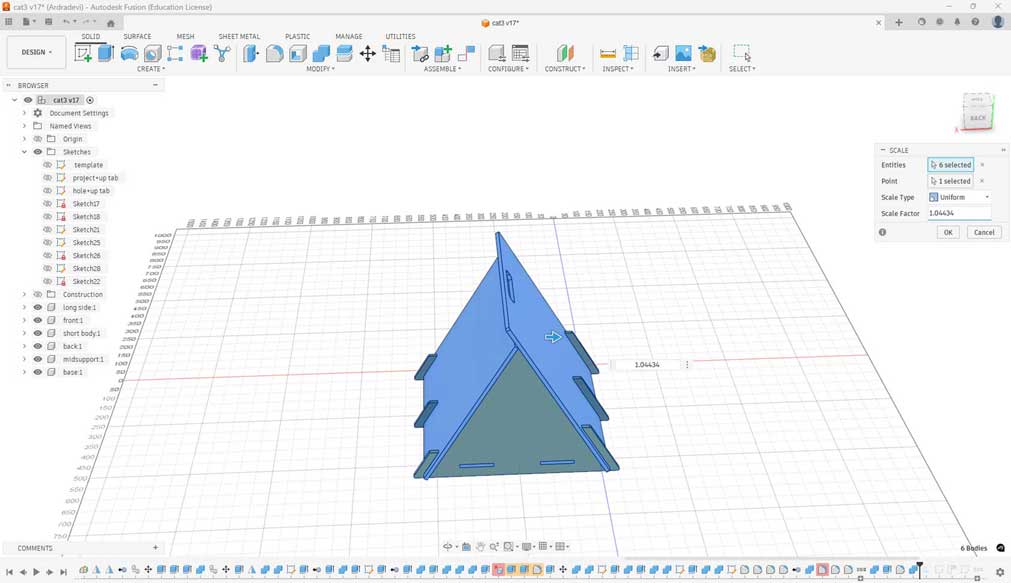Open the notifications bell icon
This screenshot has width=1011, height=583.
tap(957, 22)
